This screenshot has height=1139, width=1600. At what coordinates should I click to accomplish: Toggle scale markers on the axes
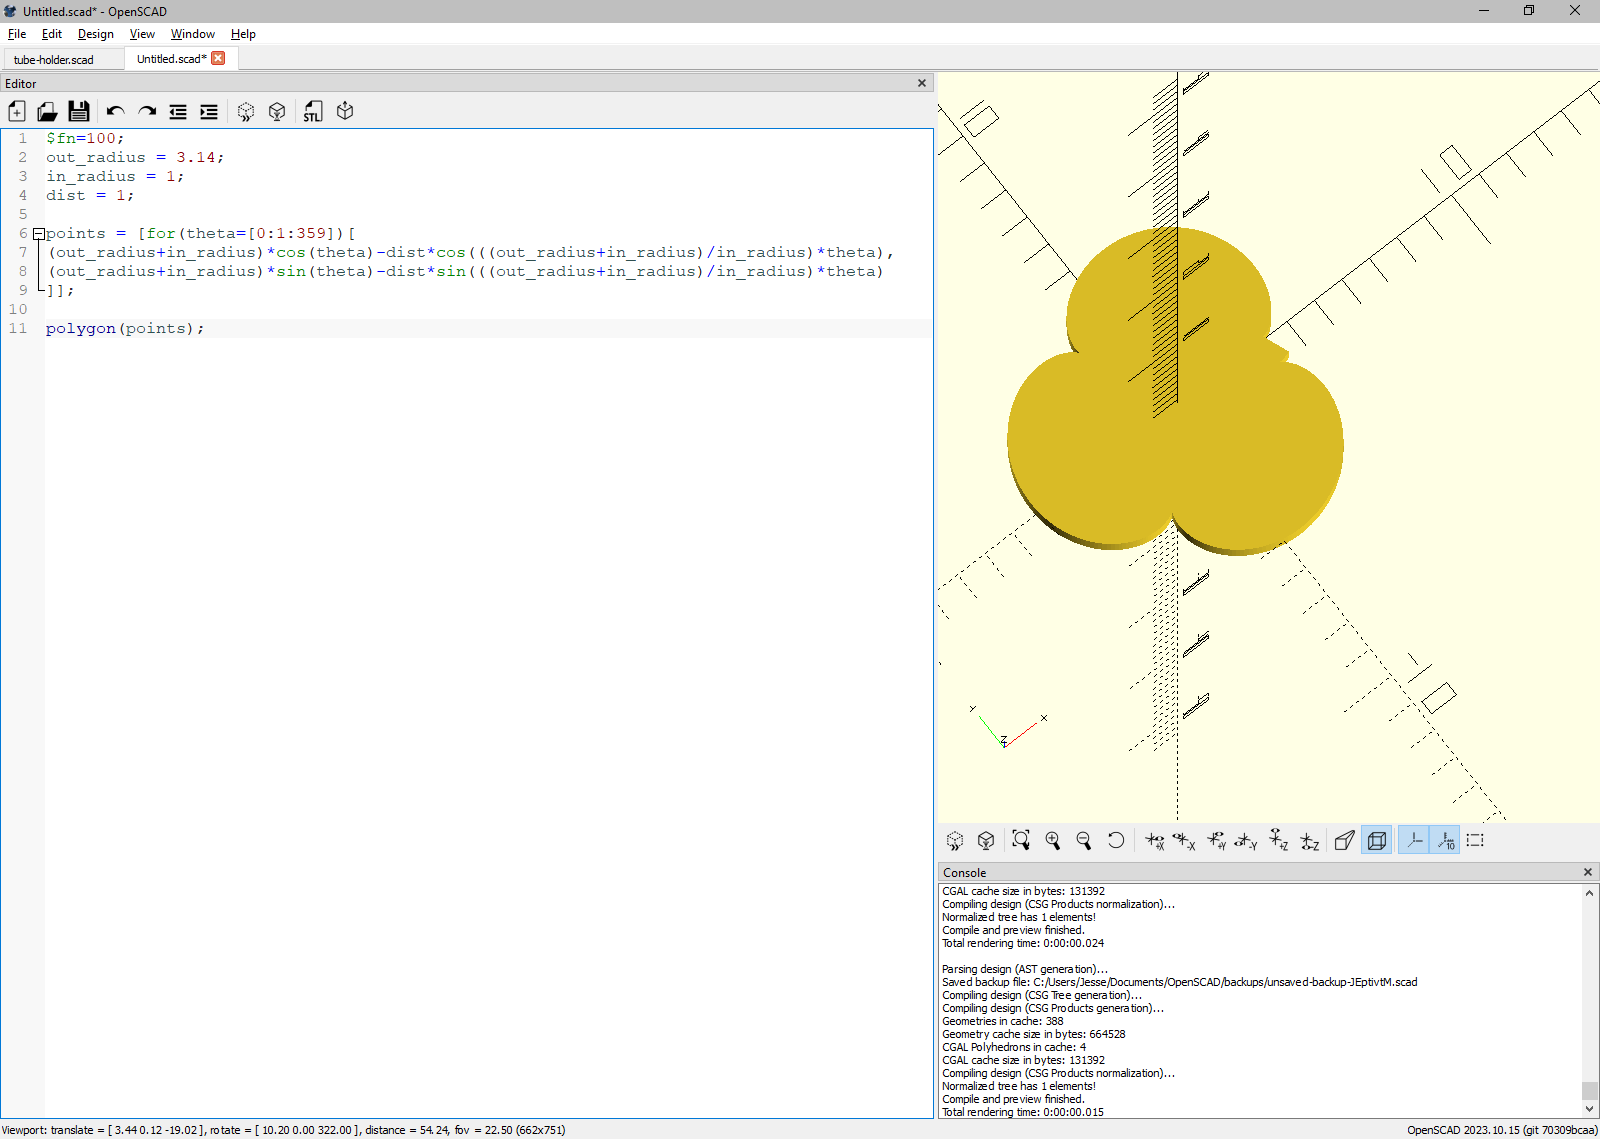(x=1446, y=840)
